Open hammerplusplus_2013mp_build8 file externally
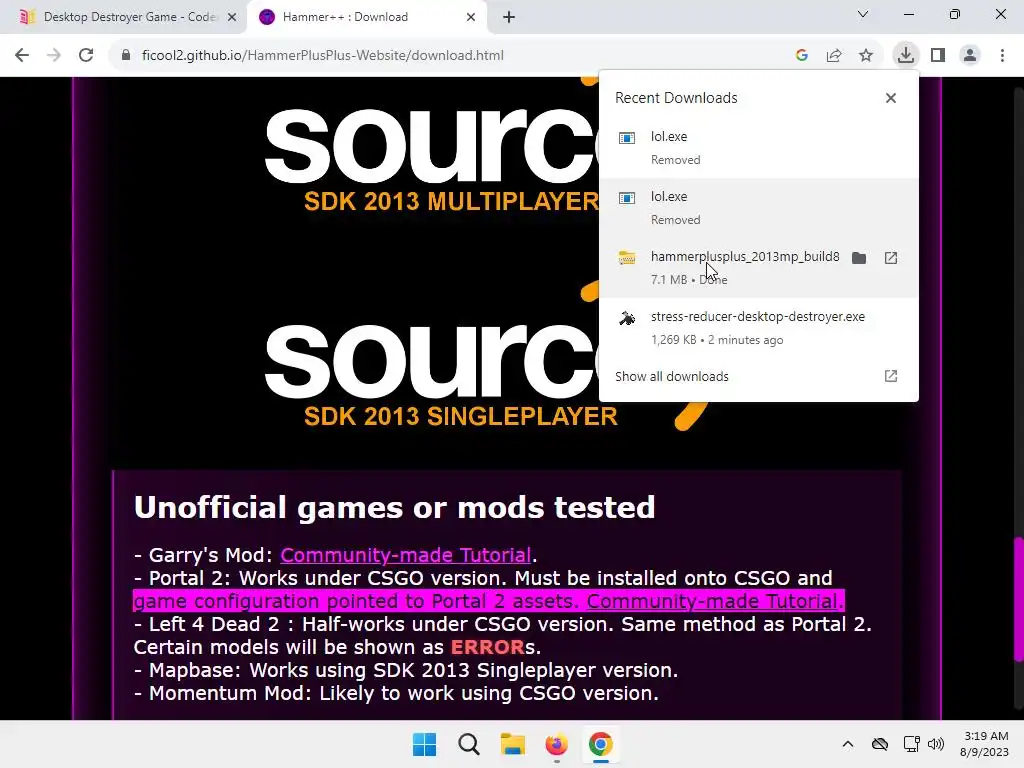 [891, 258]
